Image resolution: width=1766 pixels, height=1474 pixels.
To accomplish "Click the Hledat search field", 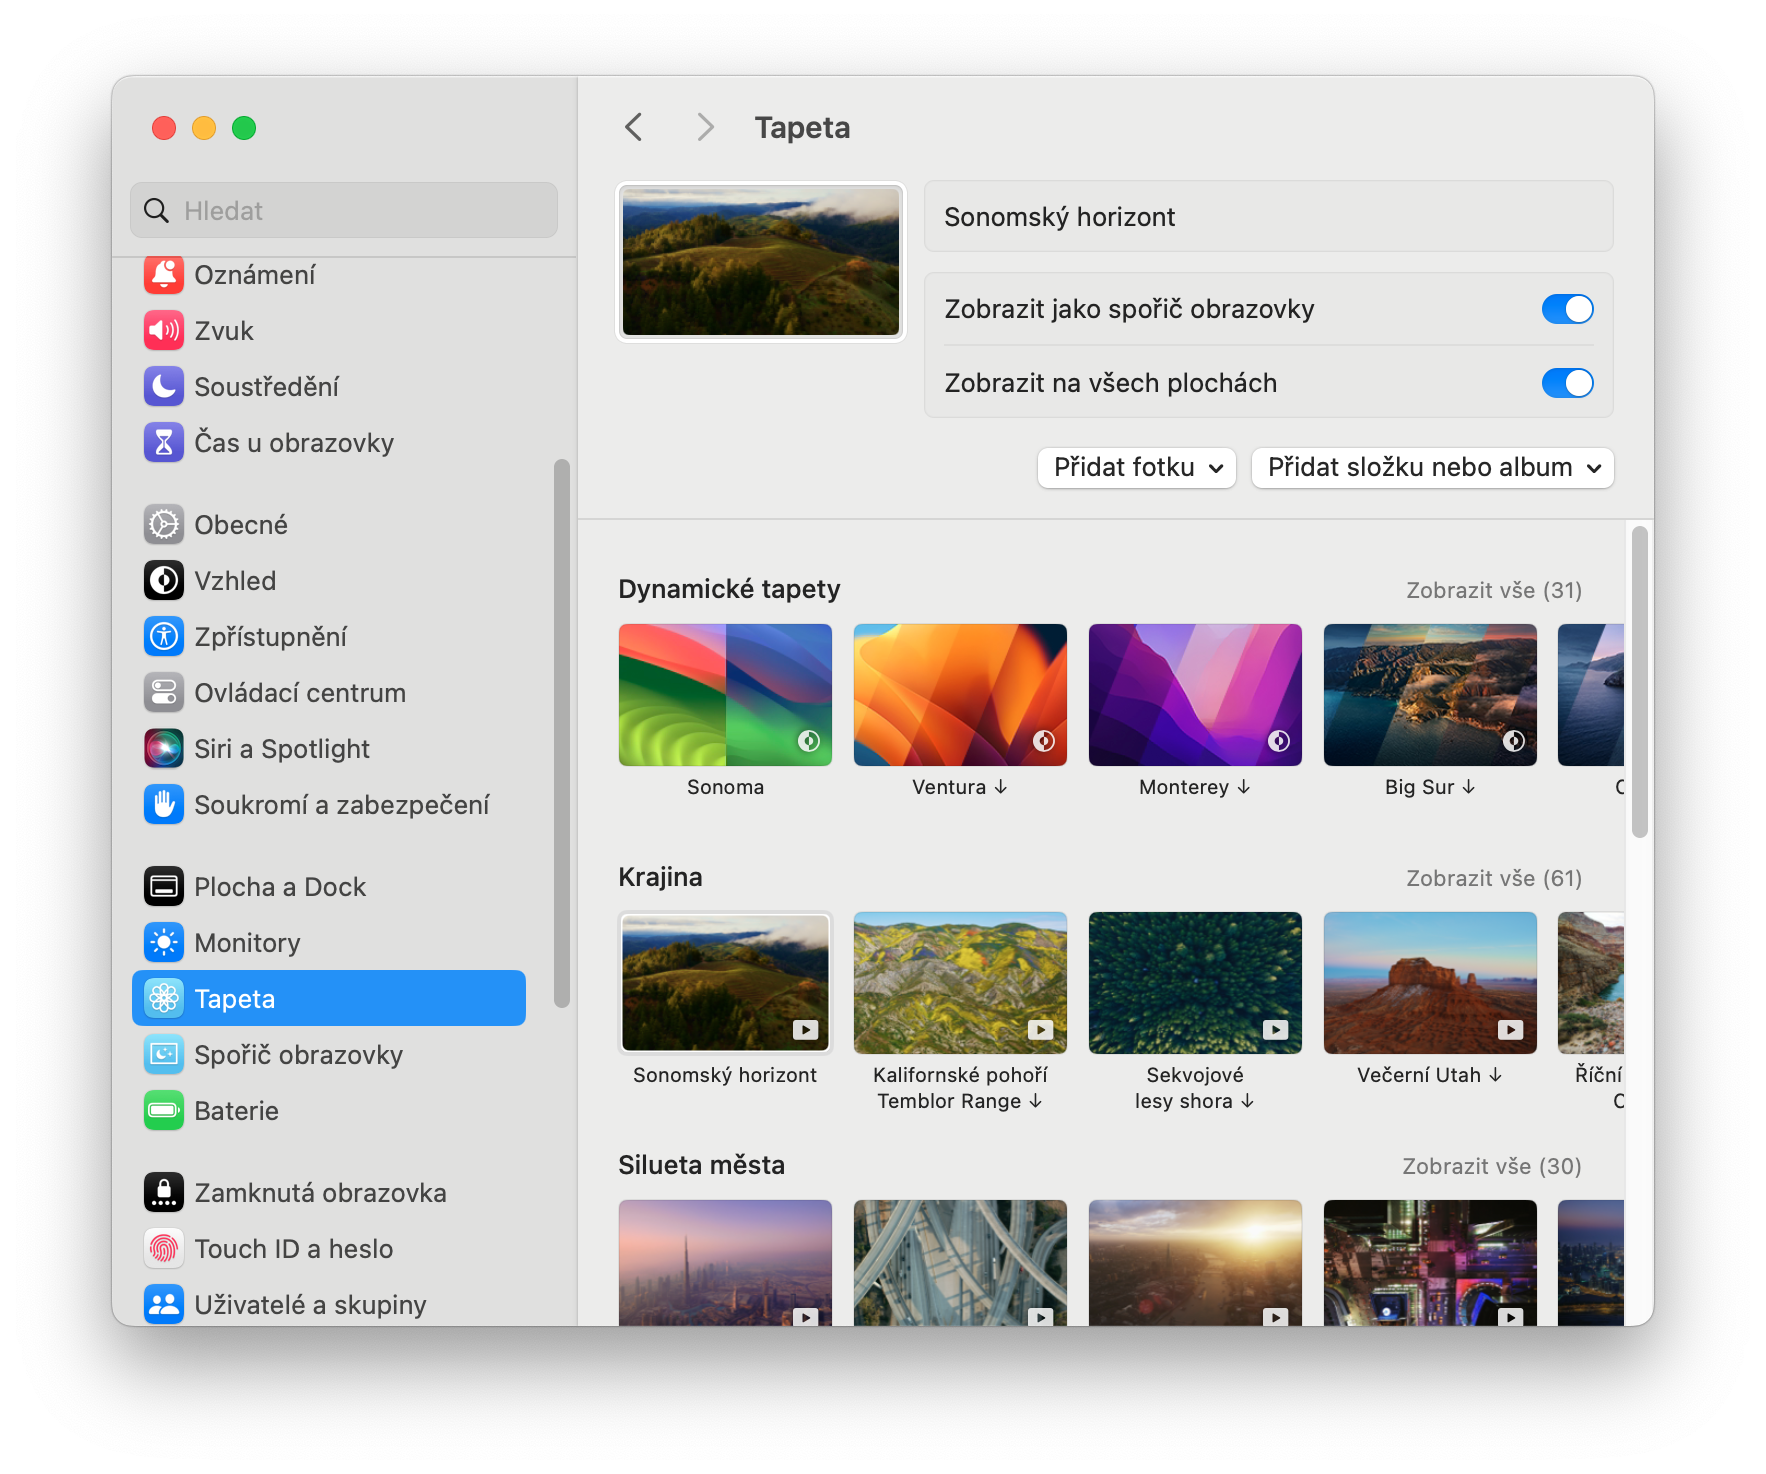I will [344, 211].
